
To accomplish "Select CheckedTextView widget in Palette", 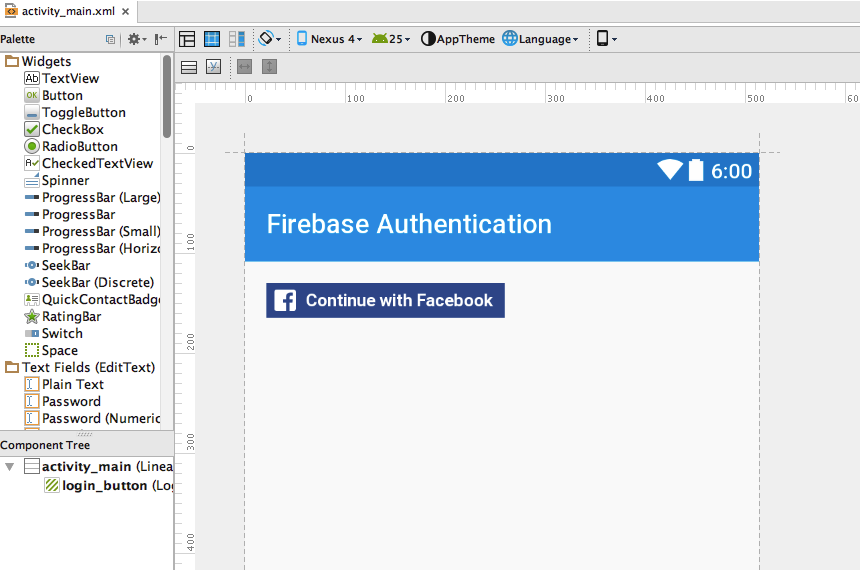I will tap(89, 163).
